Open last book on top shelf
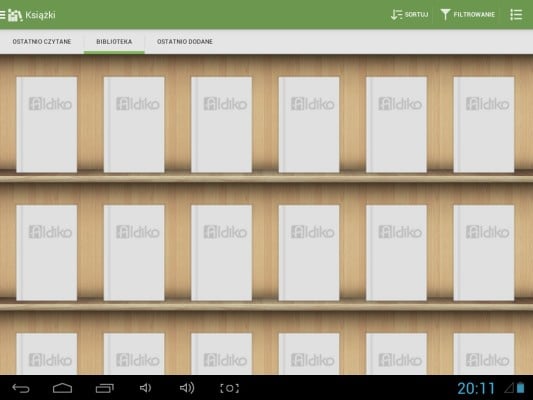Screen dimensions: 533x400 [x=484, y=124]
